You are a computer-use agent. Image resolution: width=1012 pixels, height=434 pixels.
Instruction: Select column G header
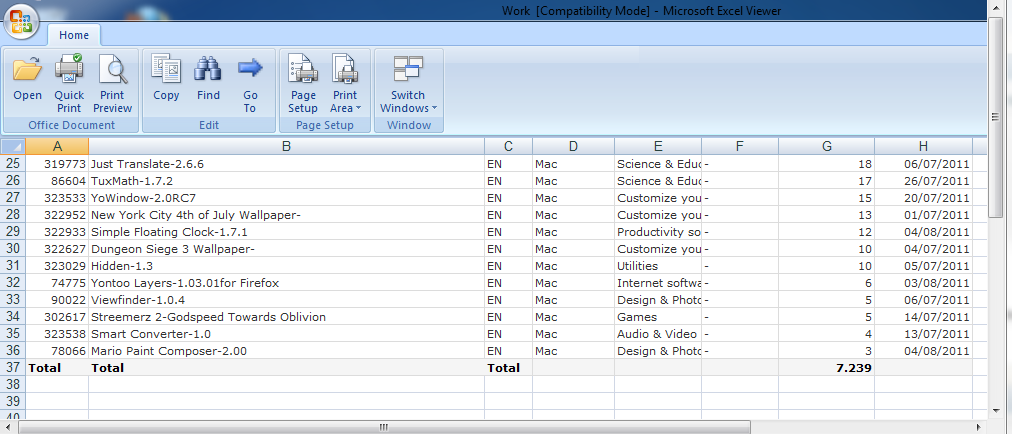826,146
